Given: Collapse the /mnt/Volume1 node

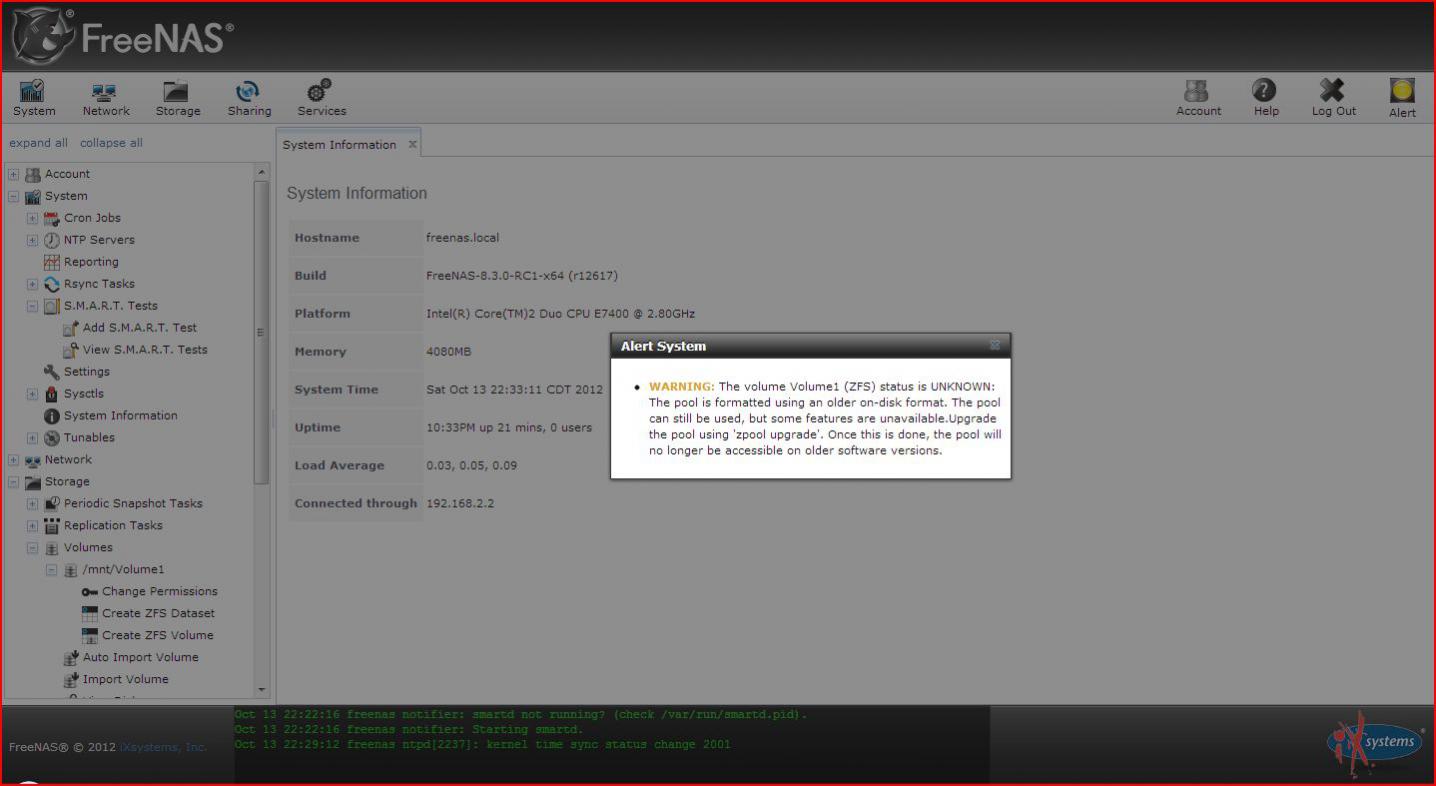Looking at the screenshot, I should click(51, 570).
